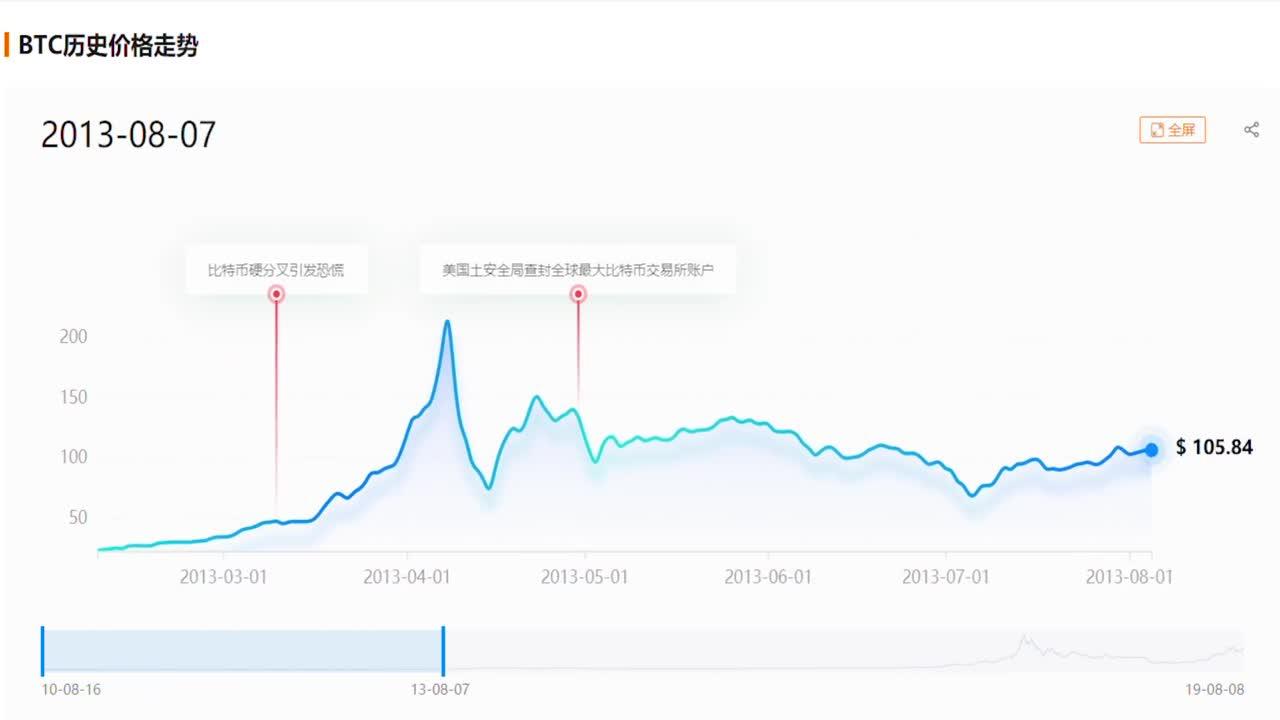Click the annotation balloon stem above 2013-05-01

(x=578, y=350)
